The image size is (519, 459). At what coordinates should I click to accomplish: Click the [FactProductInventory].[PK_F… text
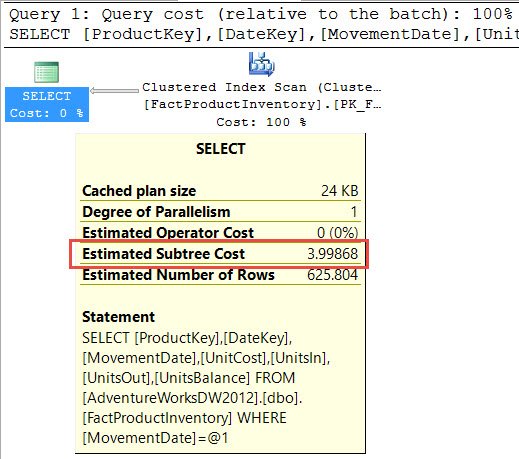[x=263, y=105]
